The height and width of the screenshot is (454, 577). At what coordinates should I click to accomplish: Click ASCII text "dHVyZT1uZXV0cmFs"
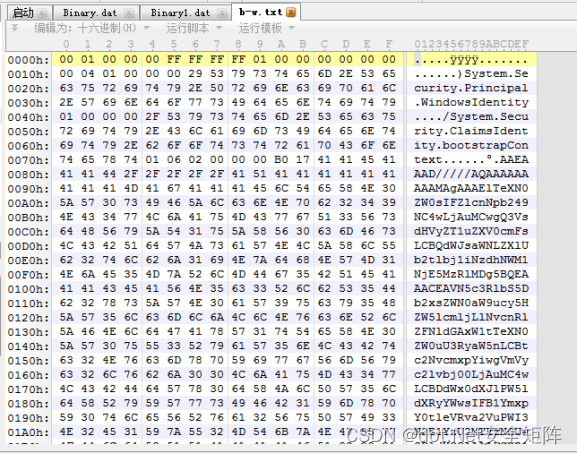pos(471,231)
